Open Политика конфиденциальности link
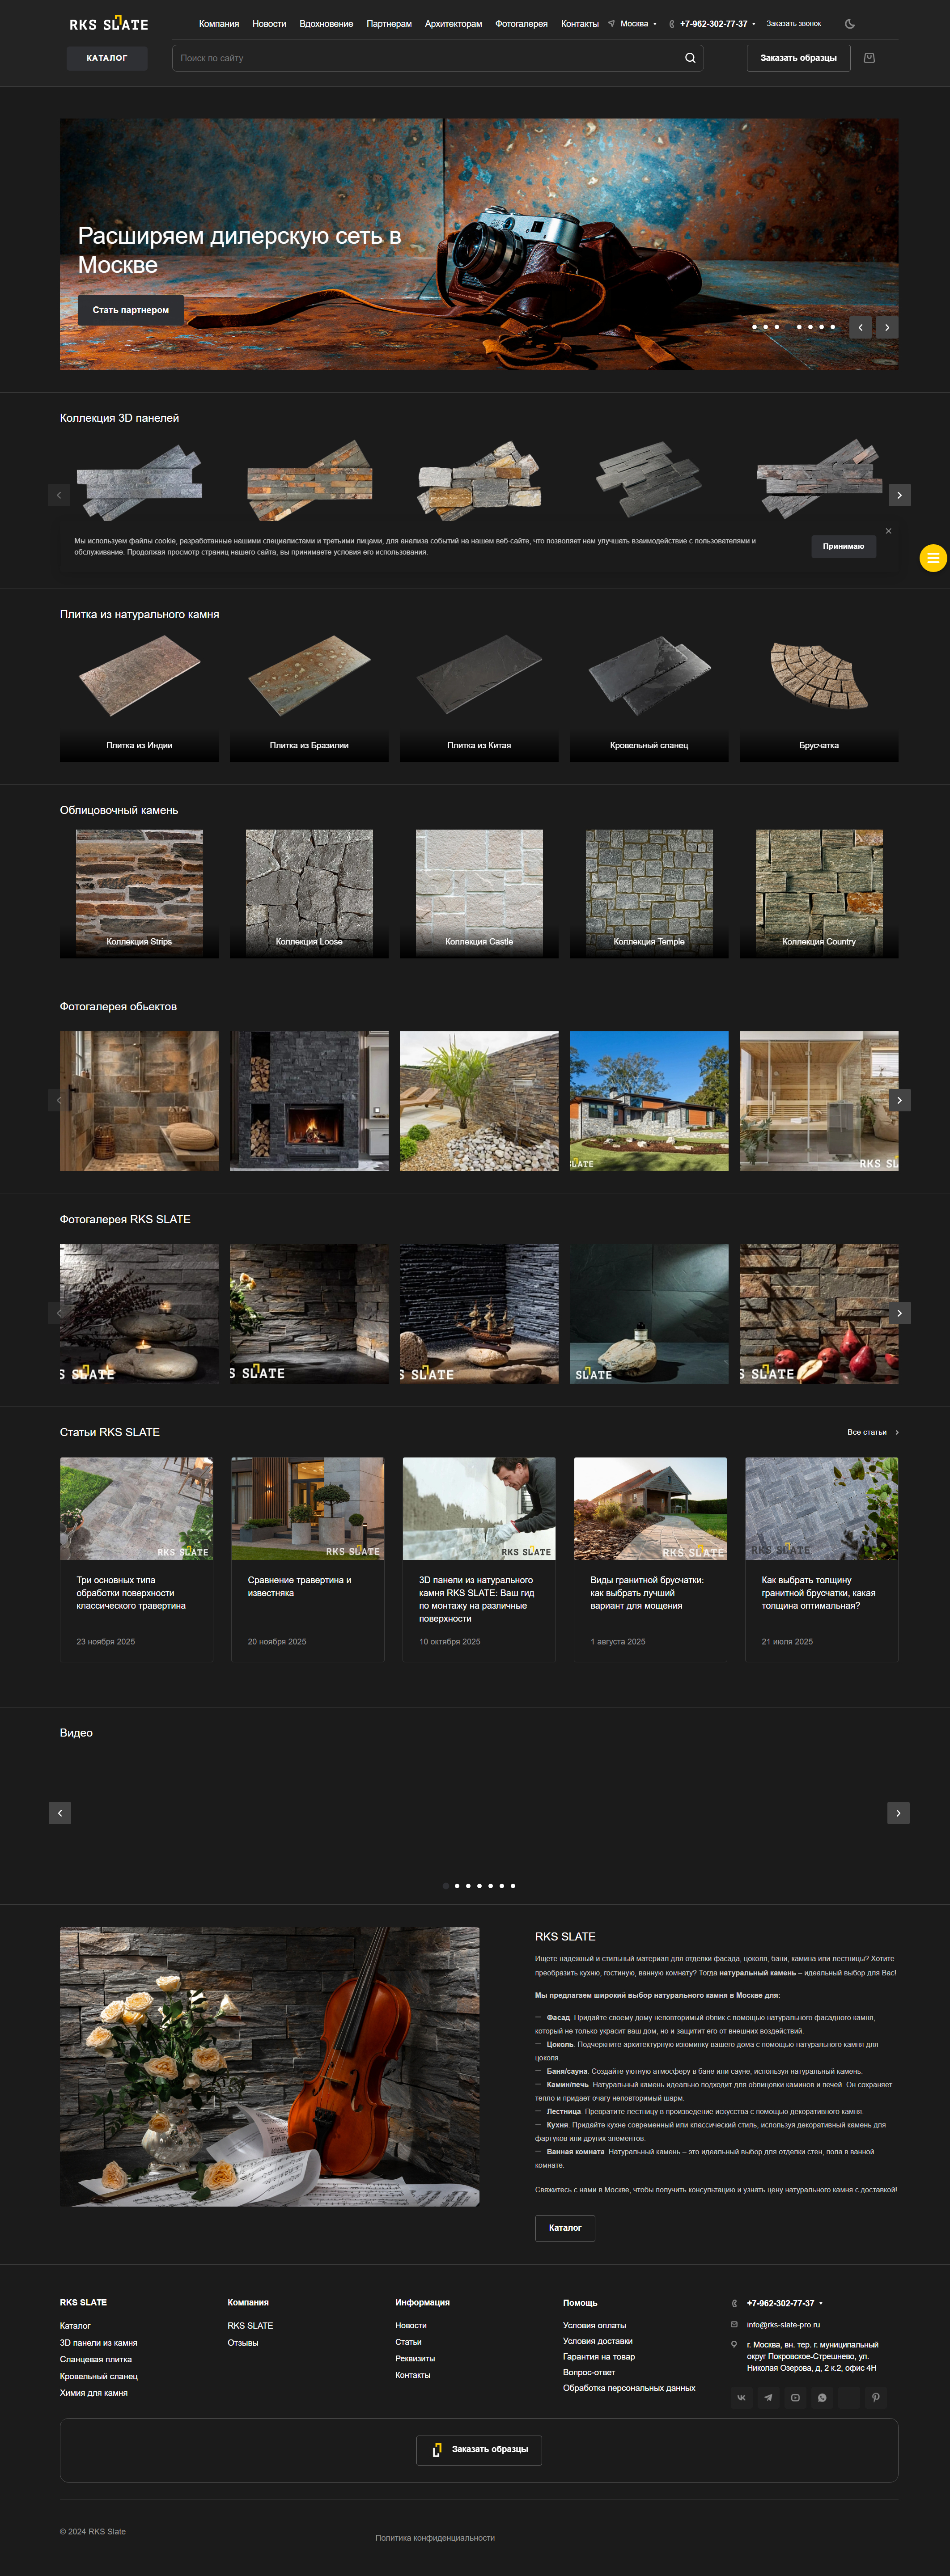Image resolution: width=950 pixels, height=2576 pixels. click(435, 2537)
